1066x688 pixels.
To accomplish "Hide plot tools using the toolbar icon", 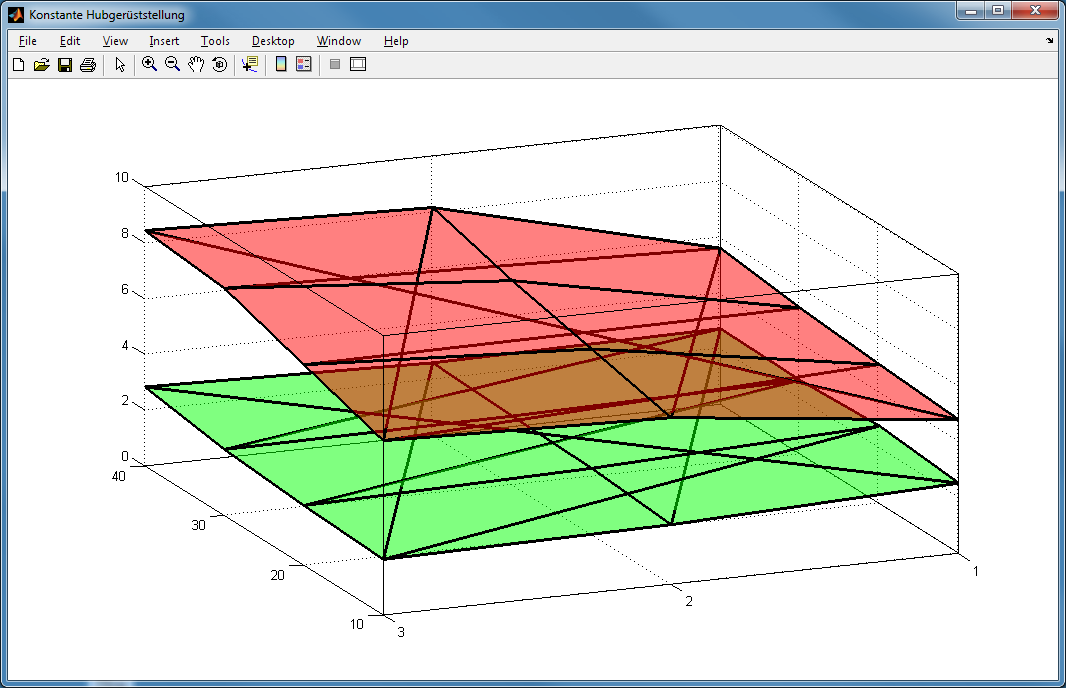I will tap(335, 65).
